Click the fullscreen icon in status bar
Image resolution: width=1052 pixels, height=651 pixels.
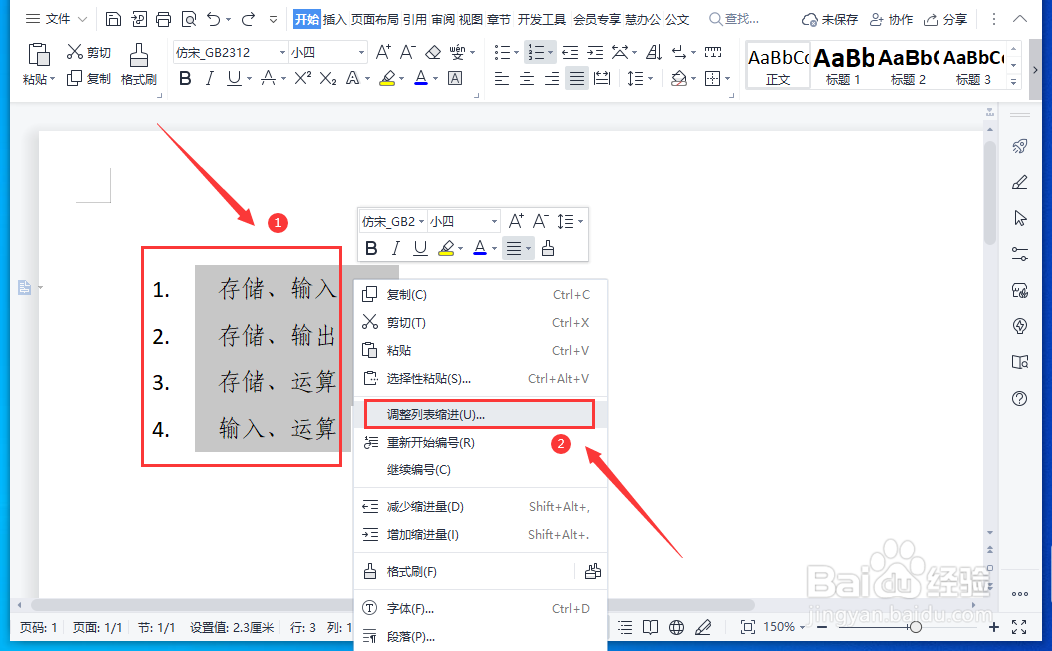point(1019,627)
